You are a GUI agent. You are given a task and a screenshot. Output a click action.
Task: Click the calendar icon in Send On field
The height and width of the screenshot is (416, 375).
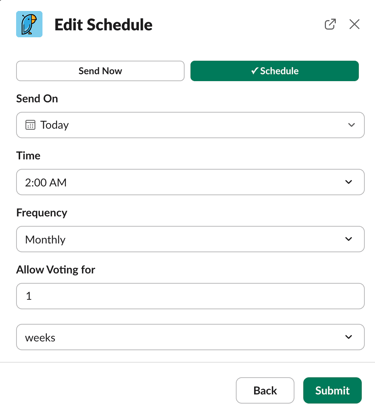point(30,125)
